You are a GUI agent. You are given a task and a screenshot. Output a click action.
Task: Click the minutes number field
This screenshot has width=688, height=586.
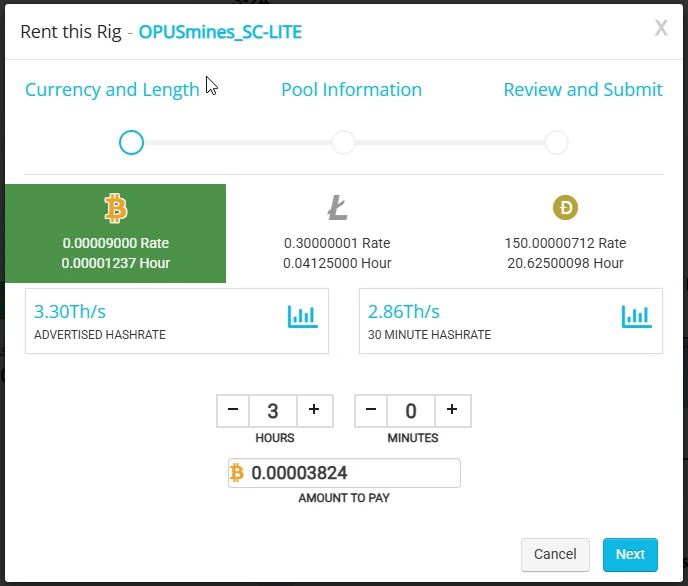(x=411, y=411)
